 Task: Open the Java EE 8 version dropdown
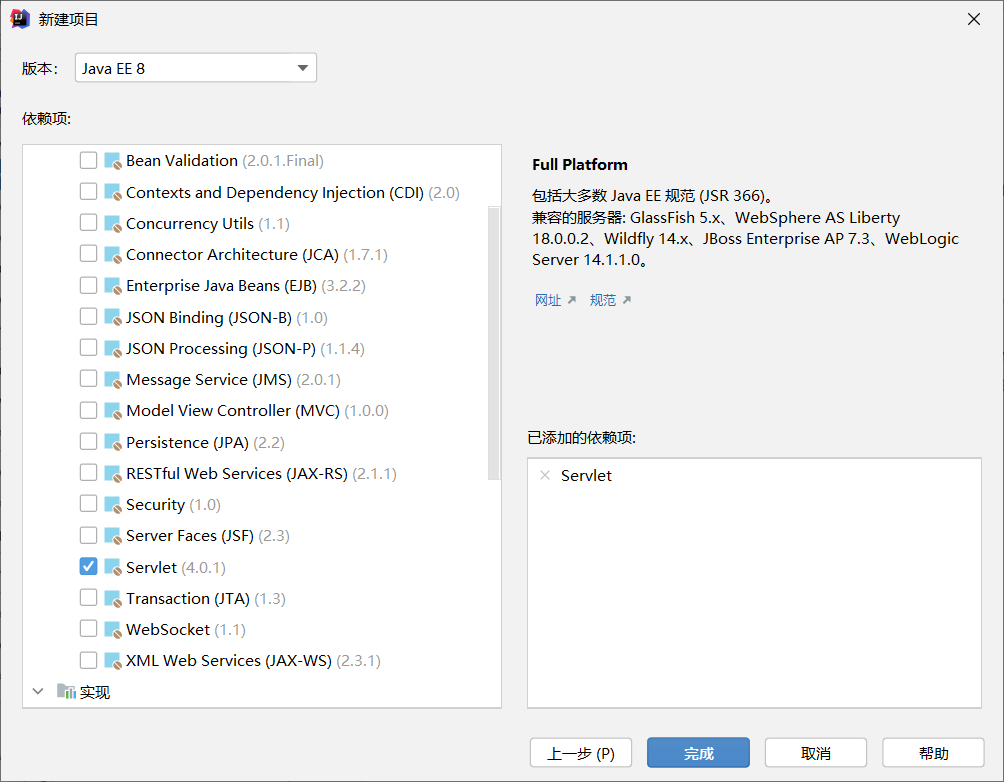click(195, 68)
